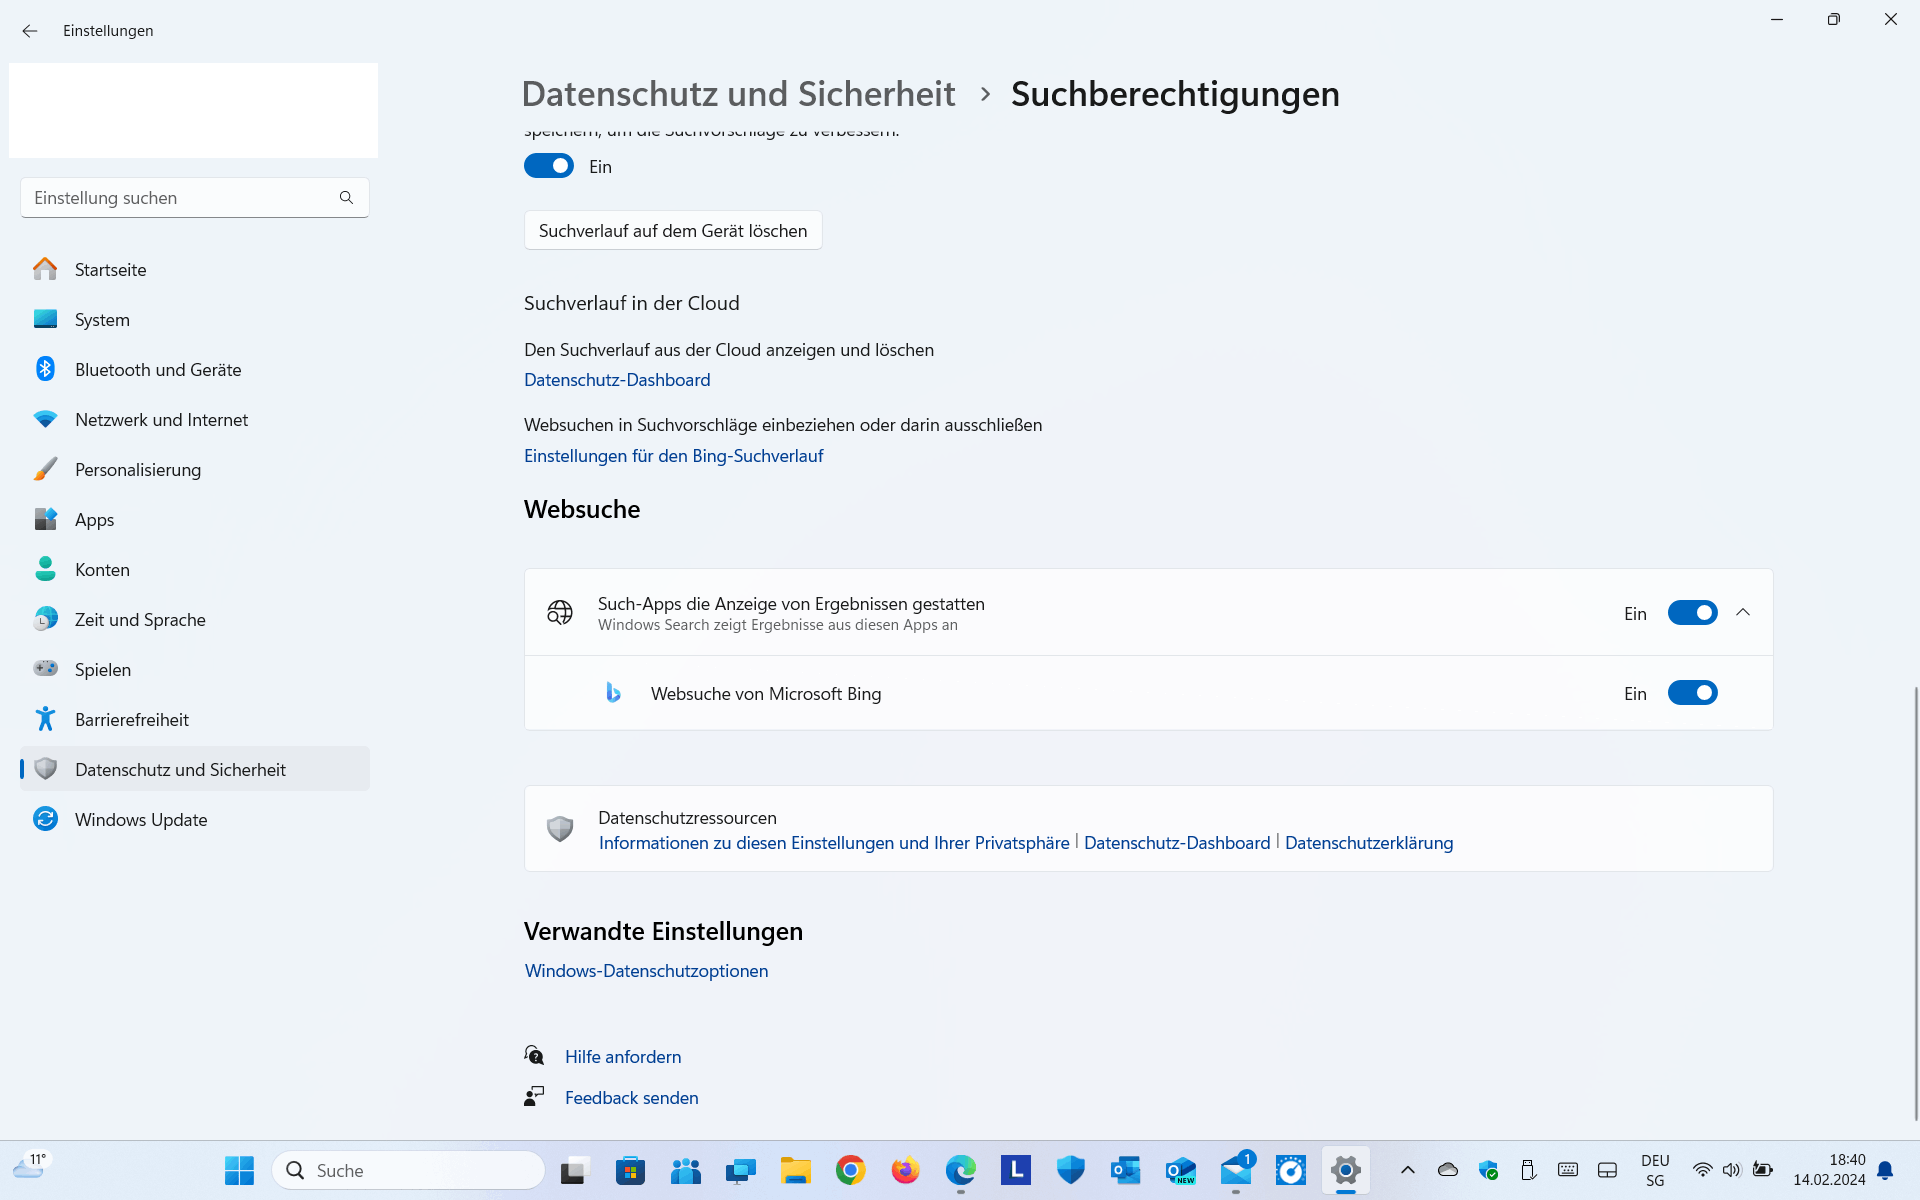Open Einstellungen für den Bing-Suchverlauf link
The height and width of the screenshot is (1200, 1920).
point(673,456)
